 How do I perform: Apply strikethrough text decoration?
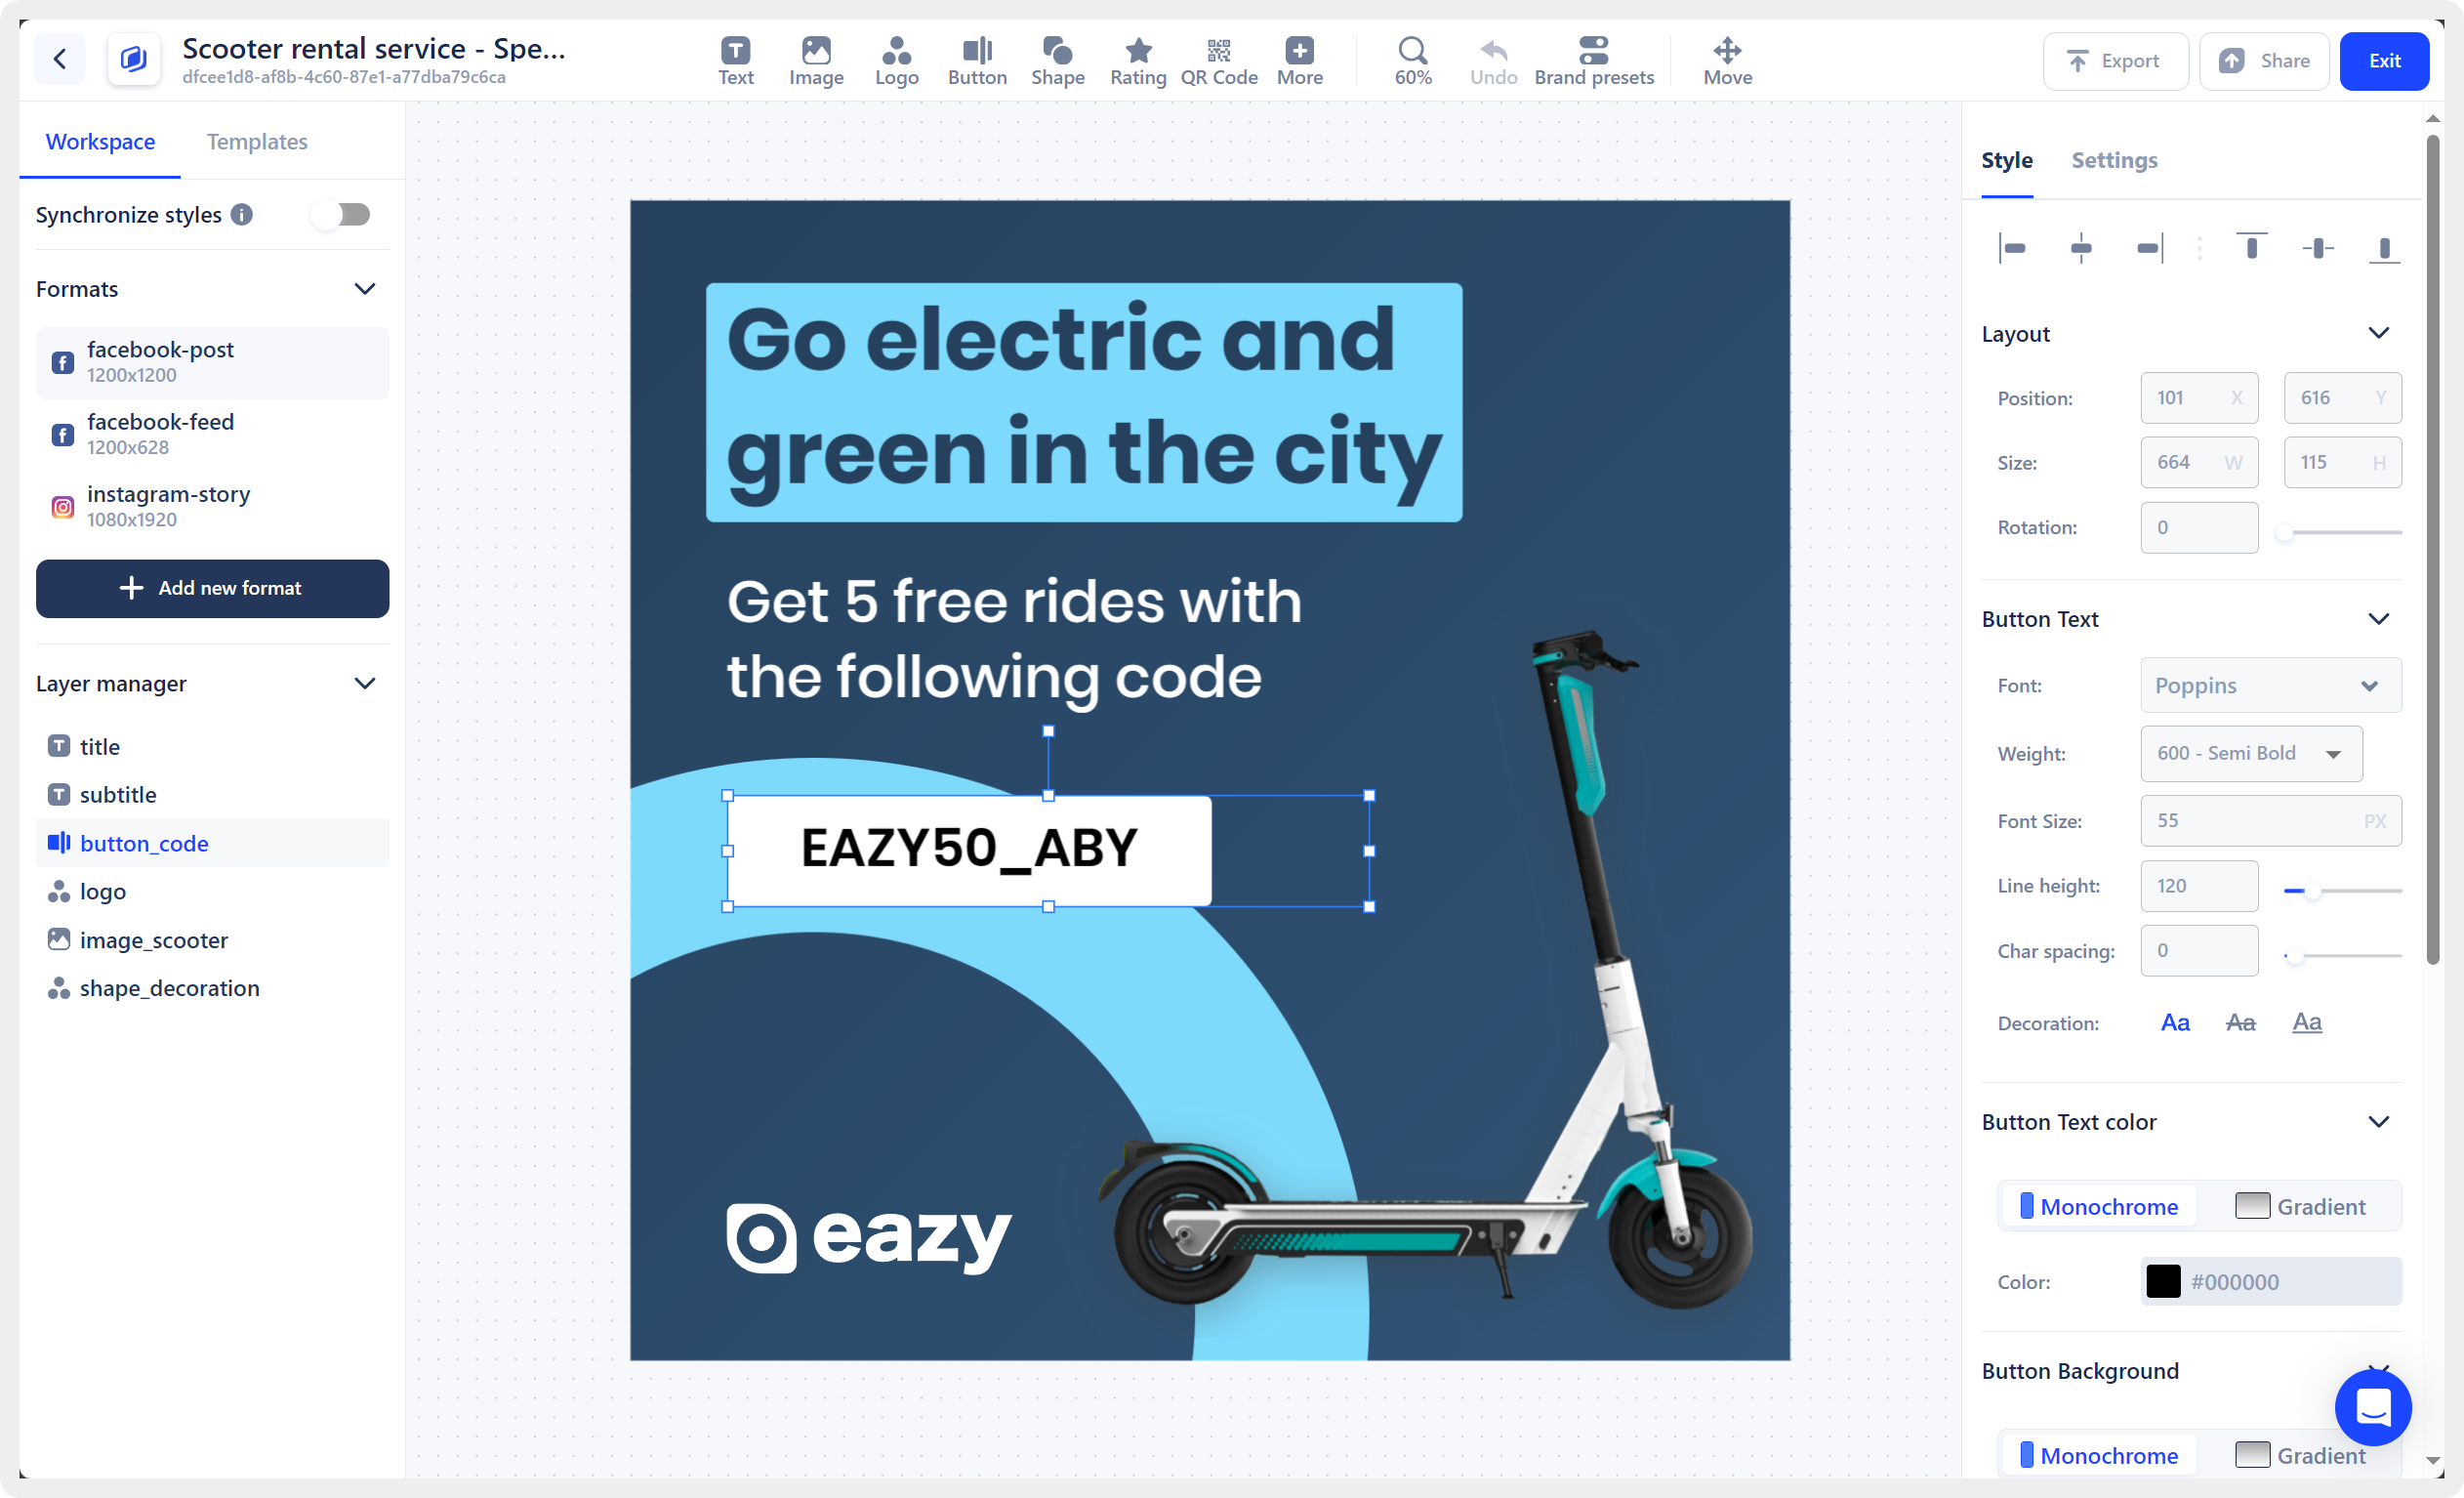click(2240, 1022)
